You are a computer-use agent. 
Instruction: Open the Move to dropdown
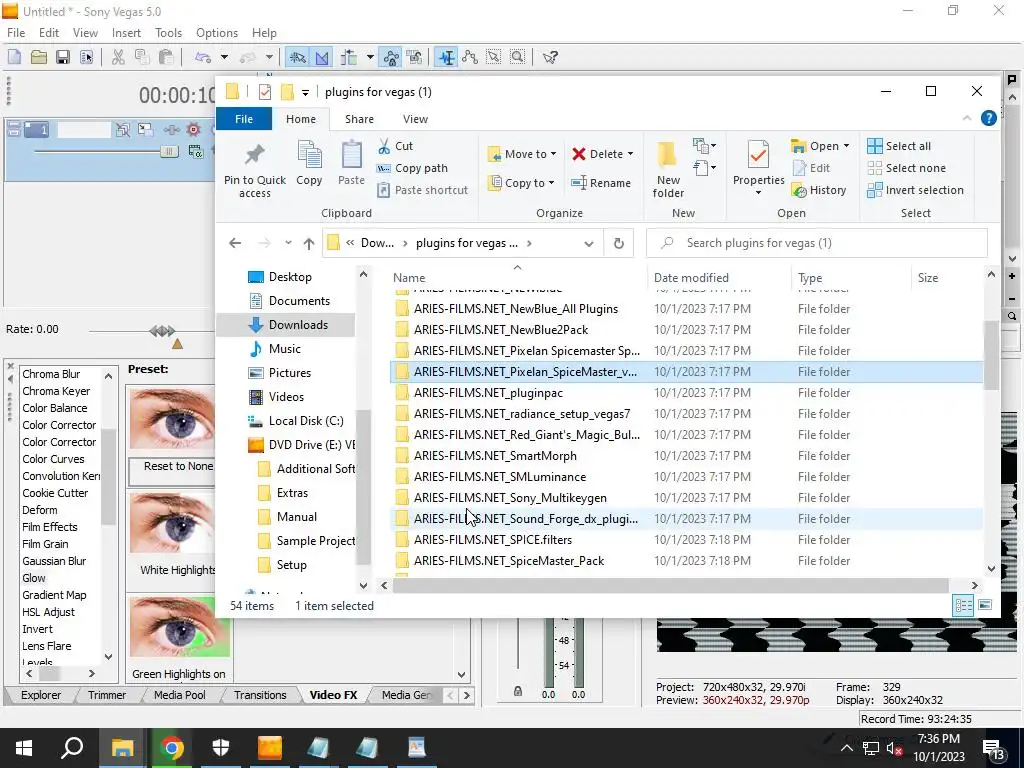(x=522, y=154)
